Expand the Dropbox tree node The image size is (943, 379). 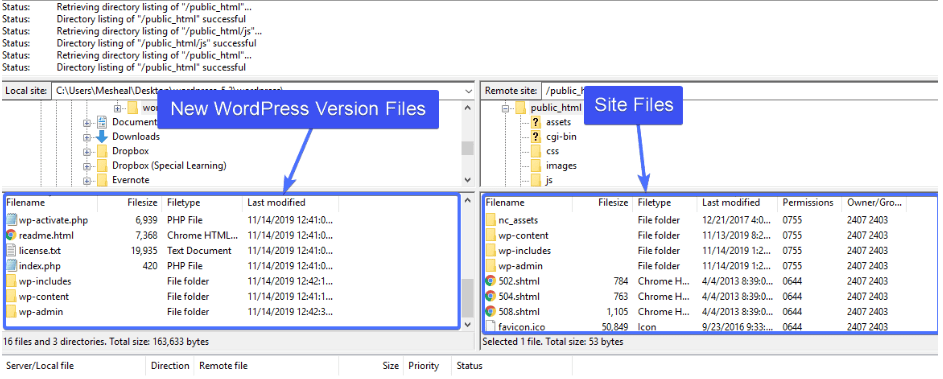(87, 152)
